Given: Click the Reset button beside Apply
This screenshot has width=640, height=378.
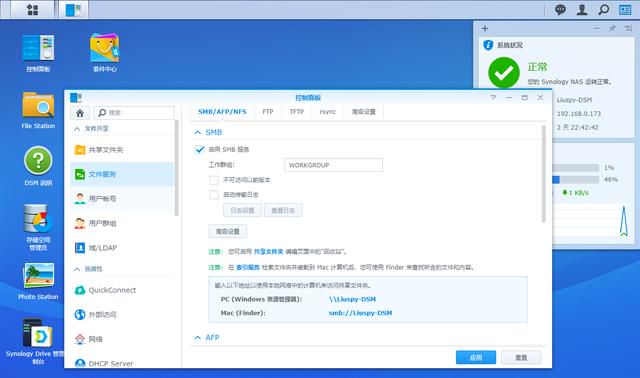Looking at the screenshot, I should 521,358.
